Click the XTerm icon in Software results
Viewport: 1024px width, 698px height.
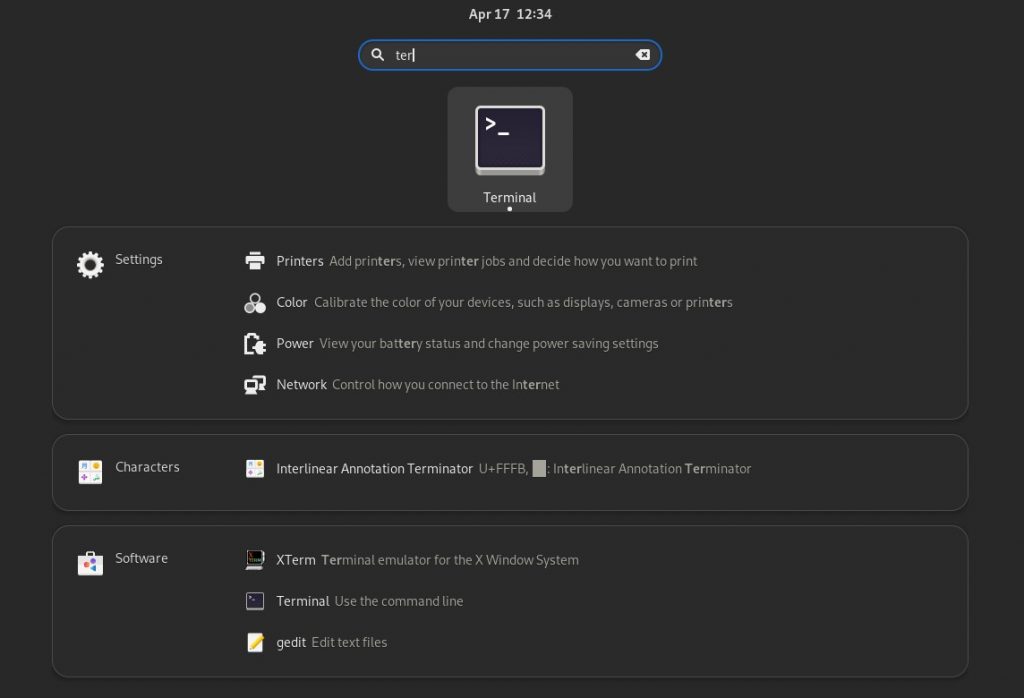point(255,560)
